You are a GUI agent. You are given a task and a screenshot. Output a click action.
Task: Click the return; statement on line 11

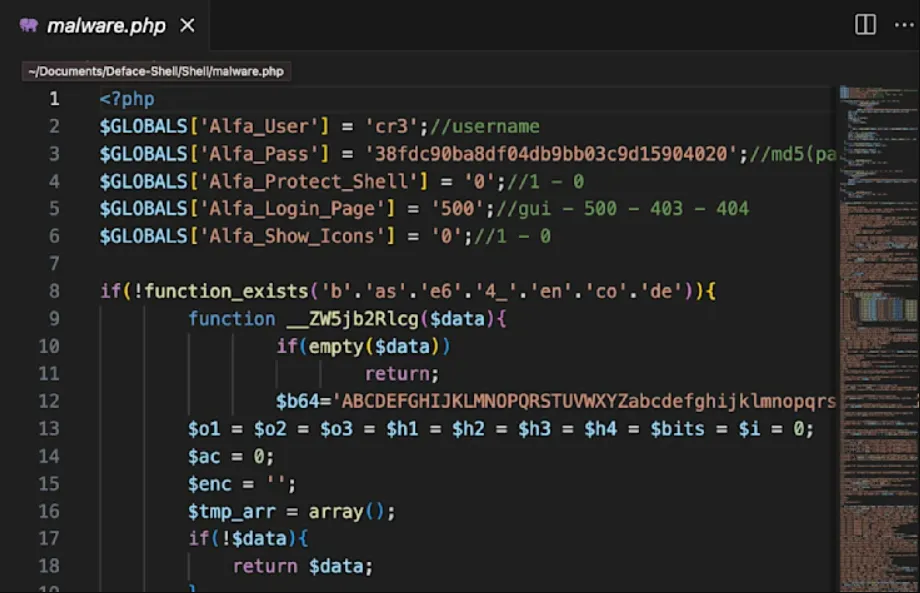point(402,374)
